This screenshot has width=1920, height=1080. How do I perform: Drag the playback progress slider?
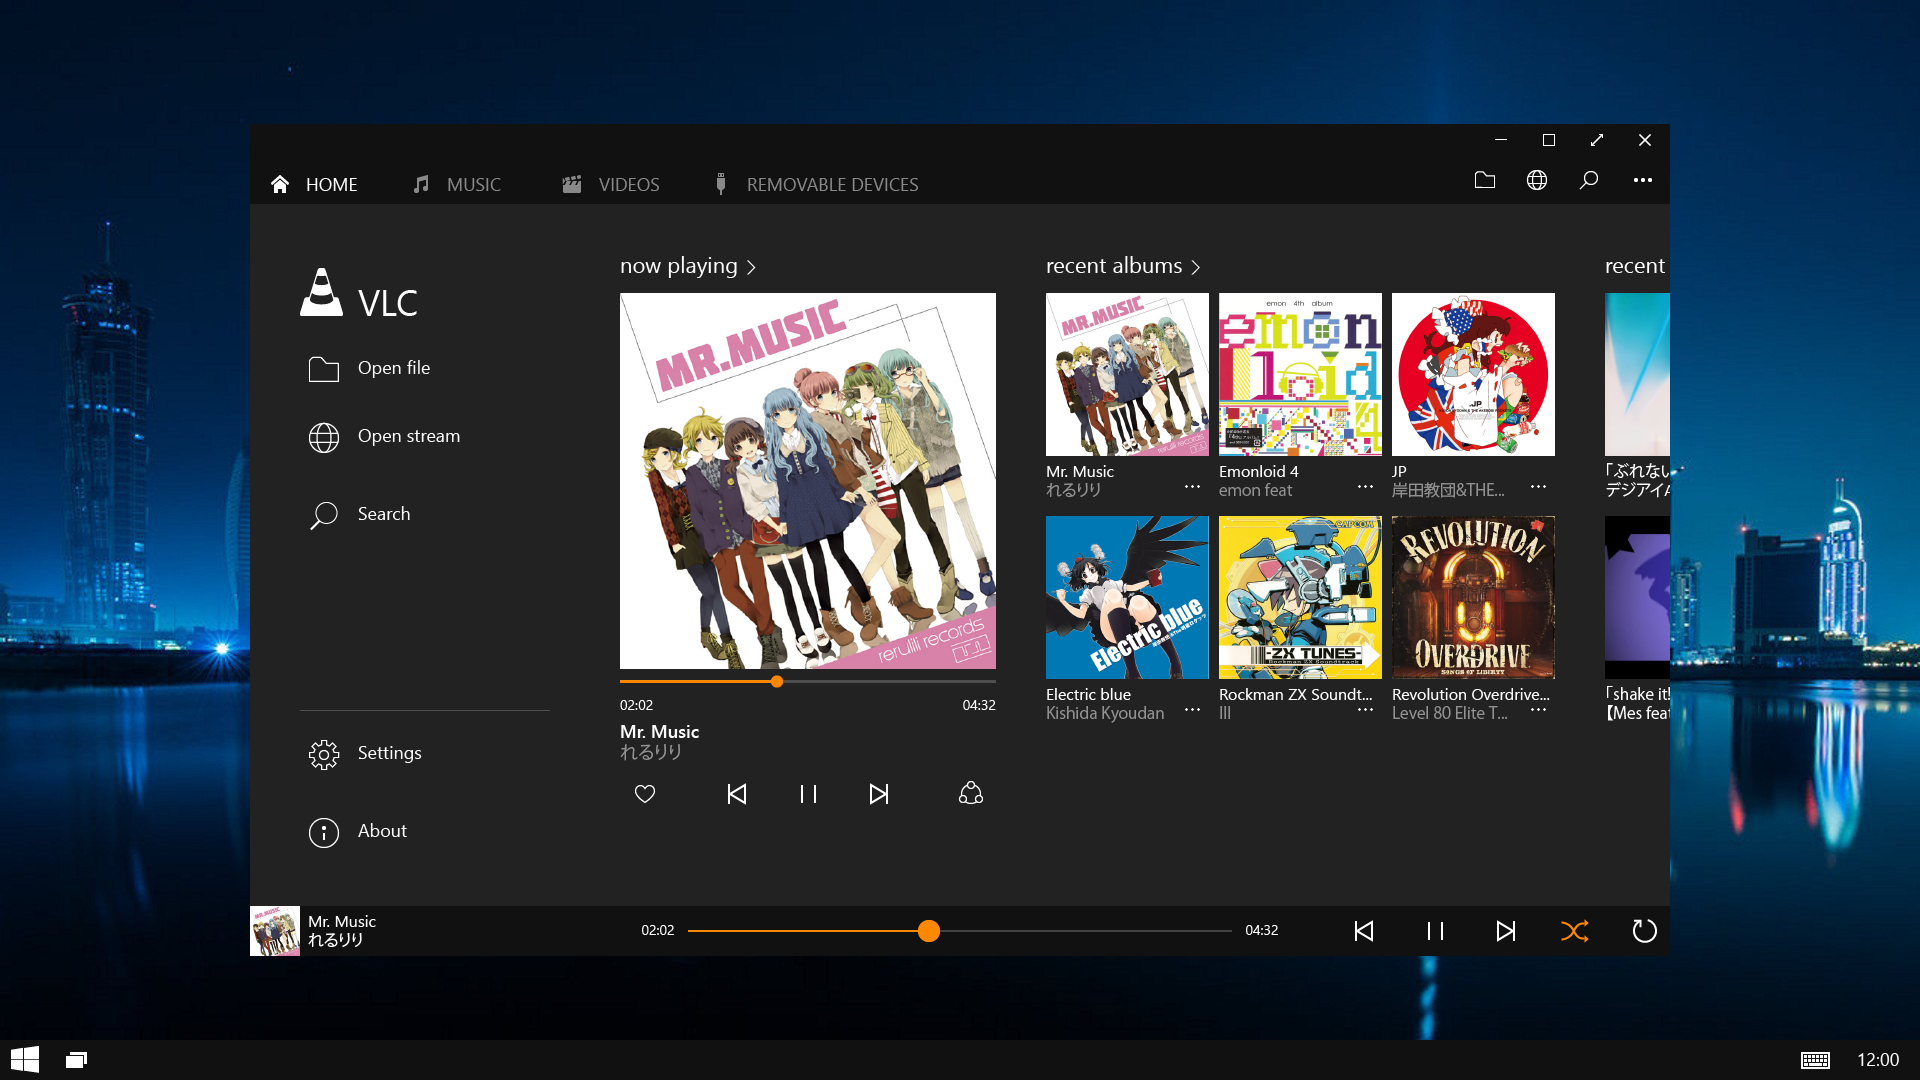coord(930,930)
